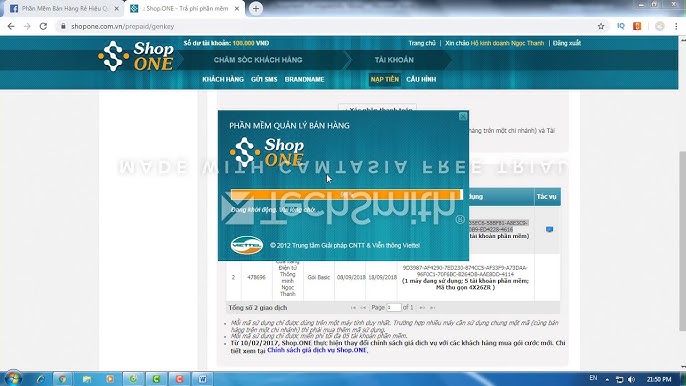Open Chính sách giá dịch vụ Shop.ONE link

pyautogui.click(x=317, y=350)
